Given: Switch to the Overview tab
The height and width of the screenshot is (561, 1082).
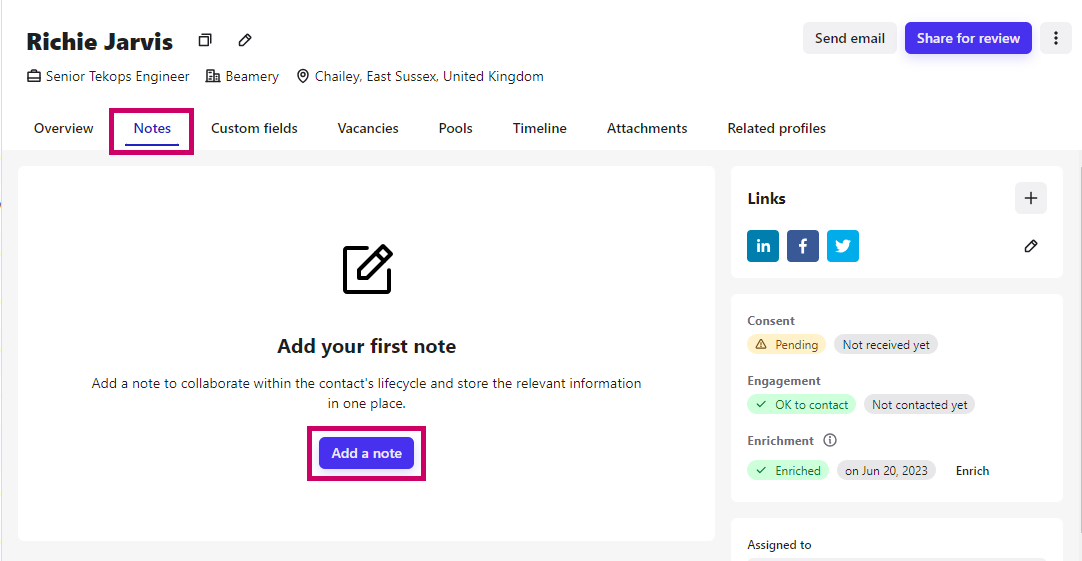Looking at the screenshot, I should (x=63, y=128).
